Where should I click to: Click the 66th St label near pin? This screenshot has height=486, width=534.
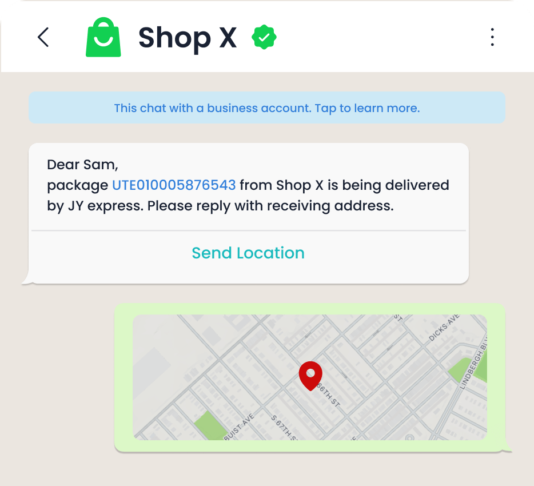(328, 395)
